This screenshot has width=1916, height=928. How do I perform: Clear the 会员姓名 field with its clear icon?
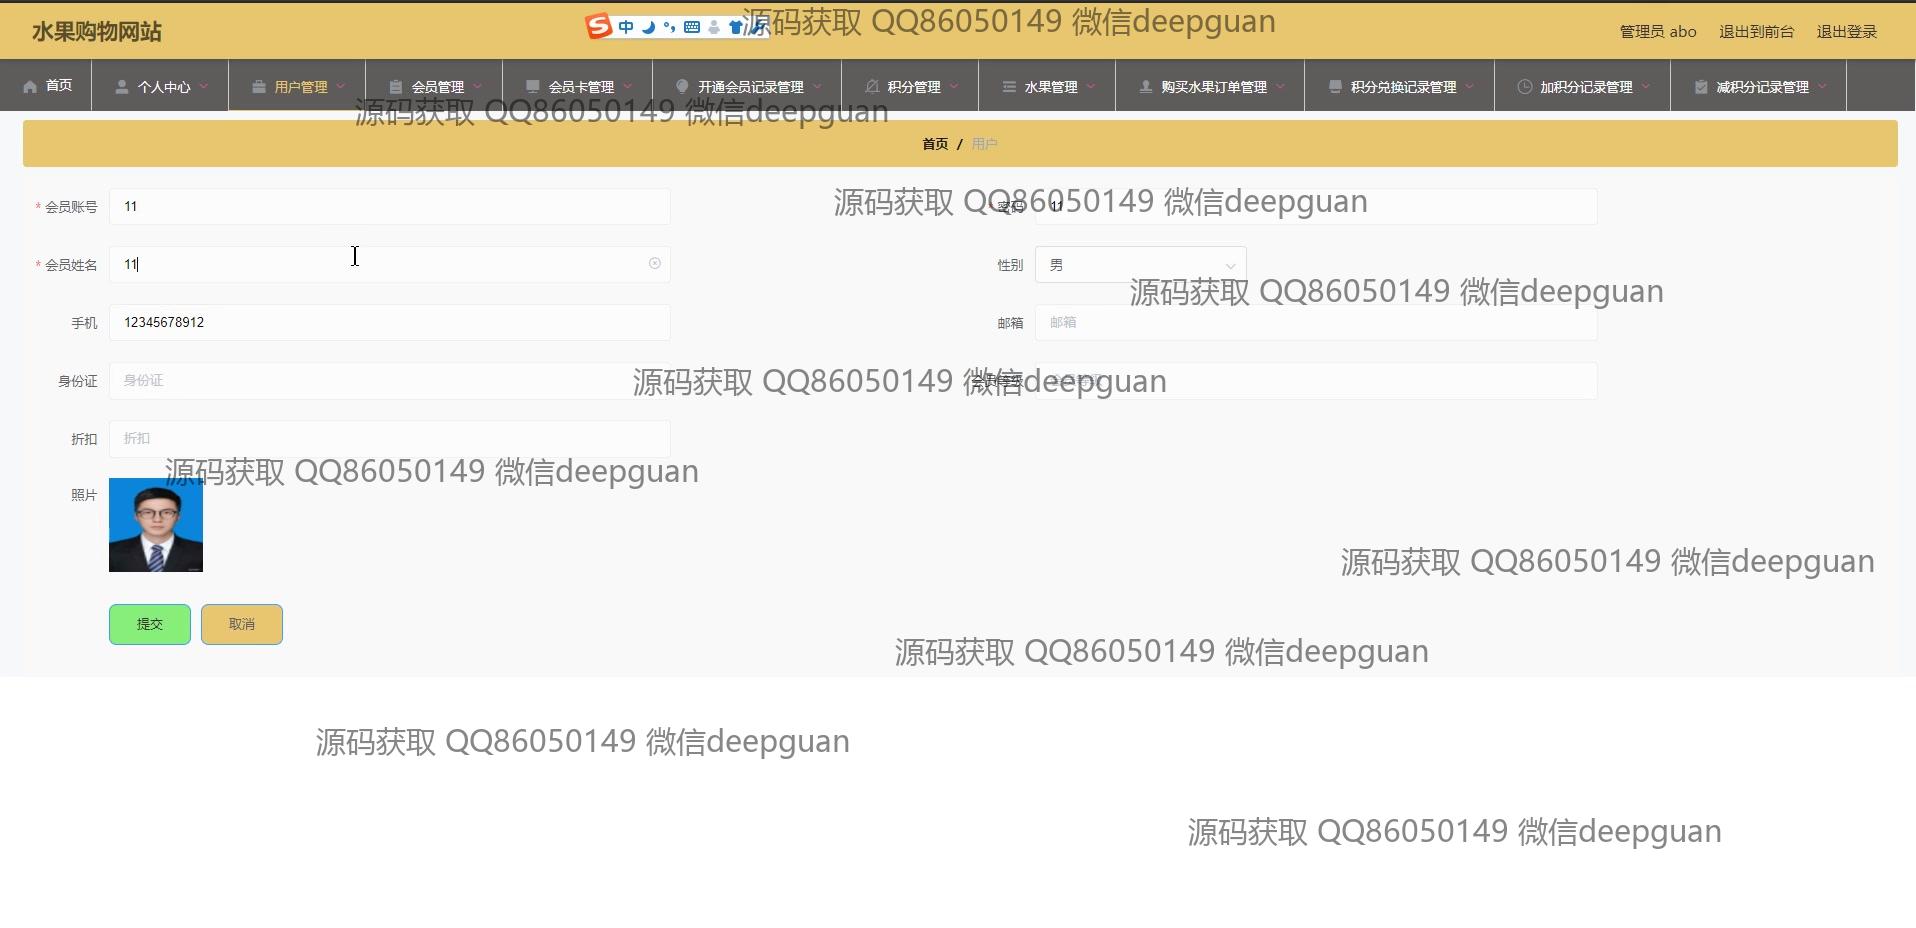655,264
